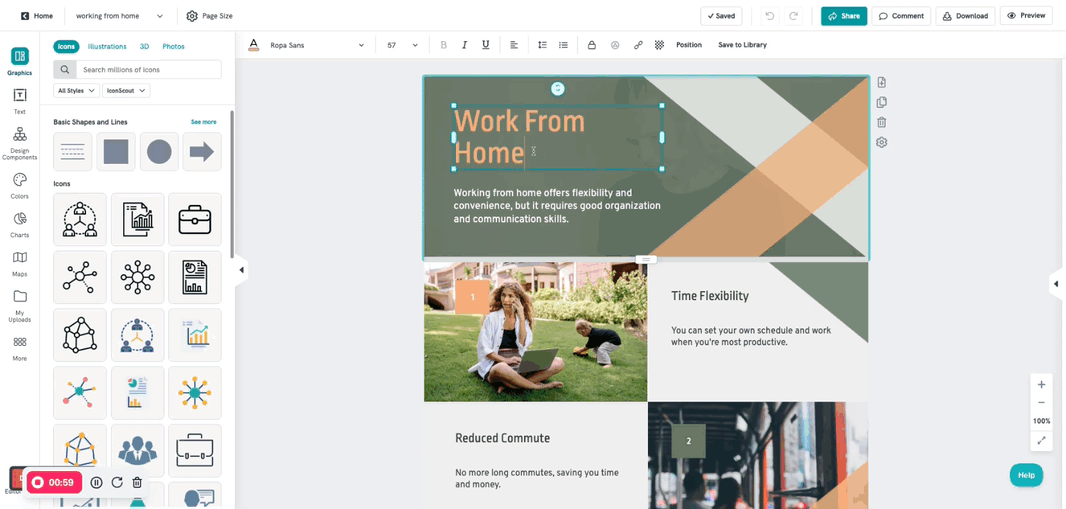This screenshot has height=509, width=1066.
Task: Insert the square basic shape
Action: pyautogui.click(x=116, y=152)
